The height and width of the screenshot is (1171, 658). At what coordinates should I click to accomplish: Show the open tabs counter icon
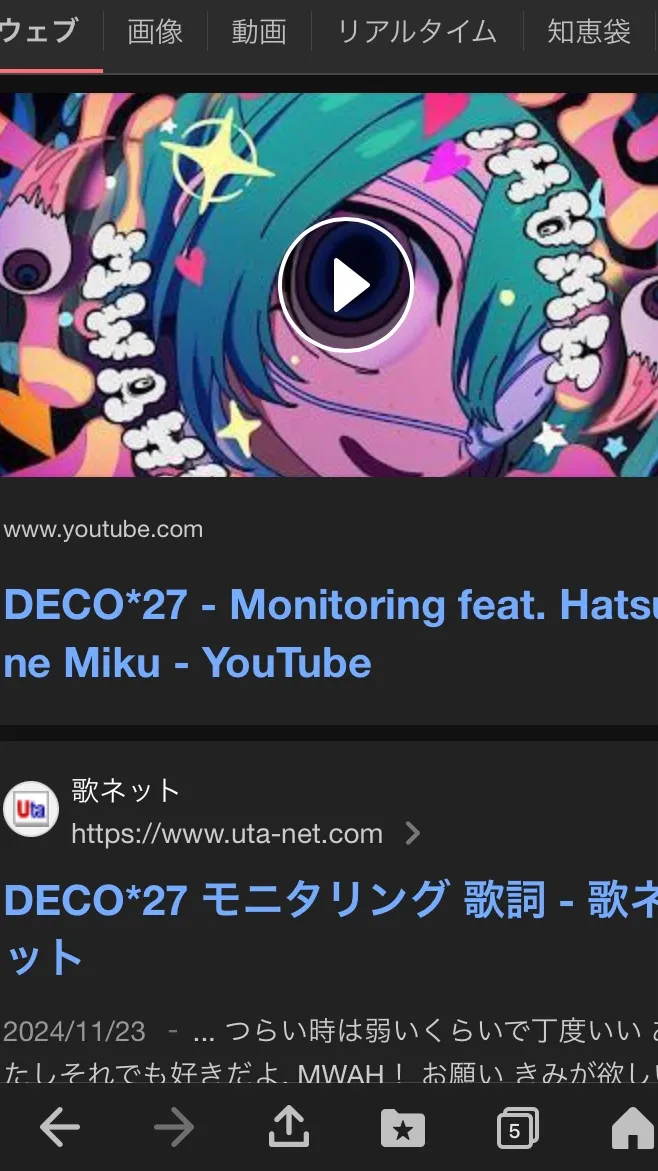coord(518,1128)
